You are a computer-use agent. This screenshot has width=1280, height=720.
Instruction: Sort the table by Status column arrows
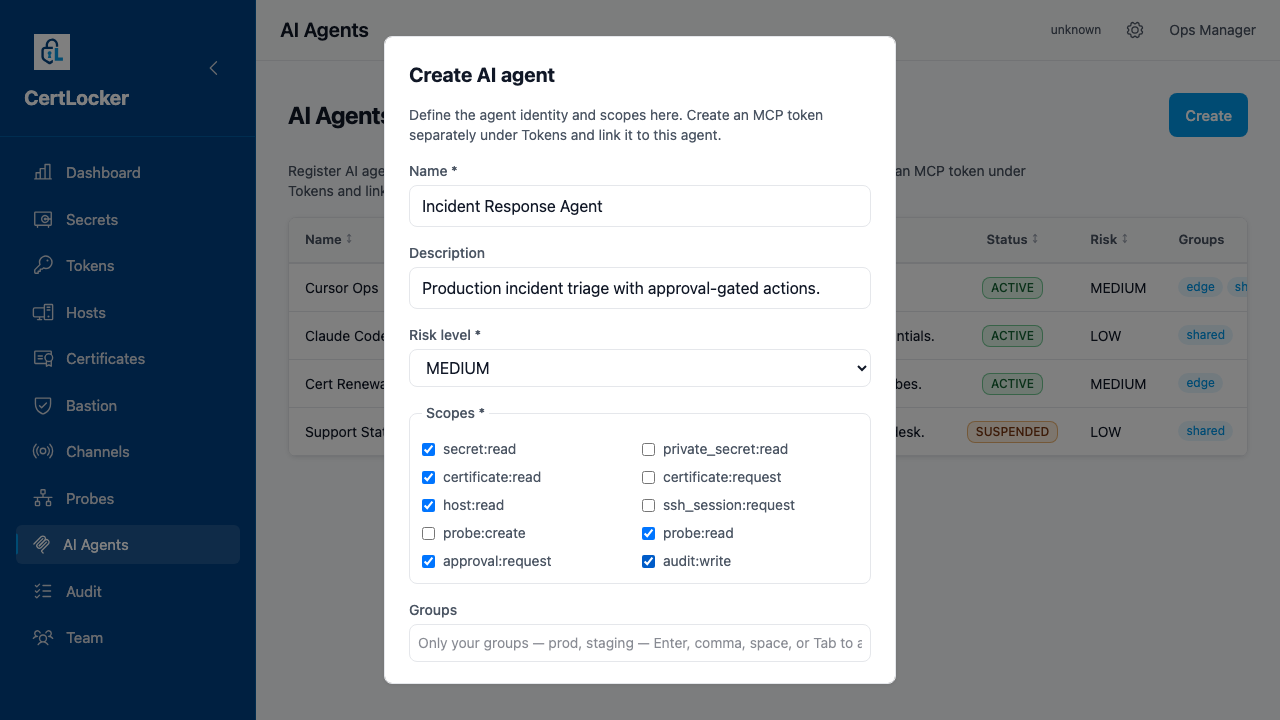(x=1035, y=239)
